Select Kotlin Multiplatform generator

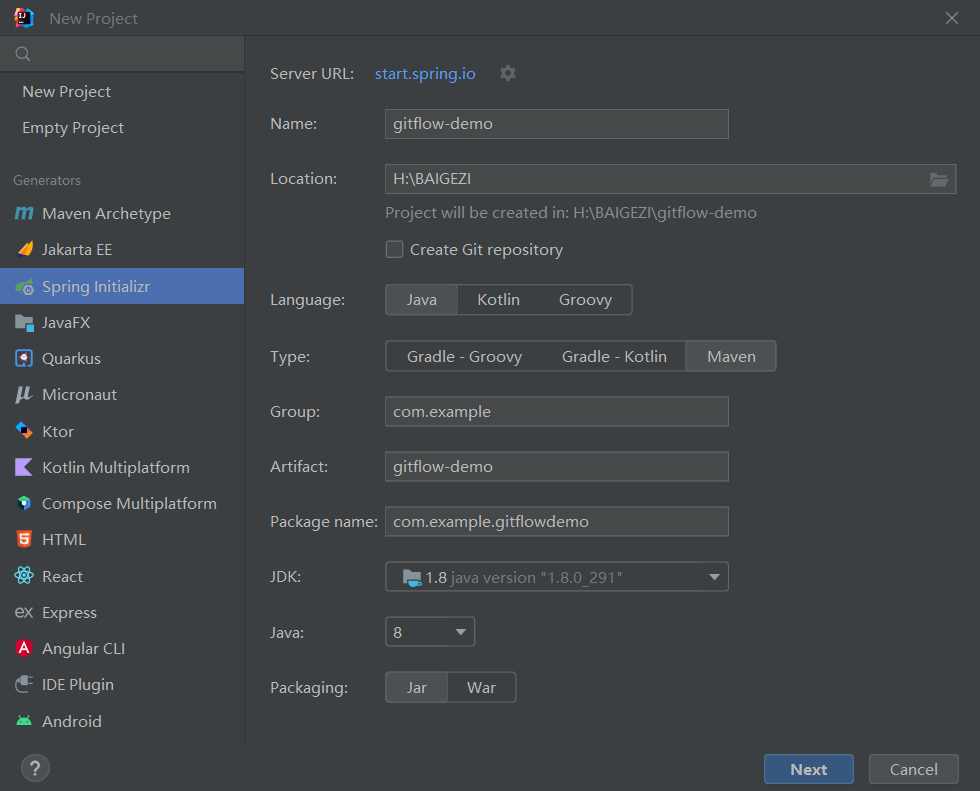[x=116, y=467]
